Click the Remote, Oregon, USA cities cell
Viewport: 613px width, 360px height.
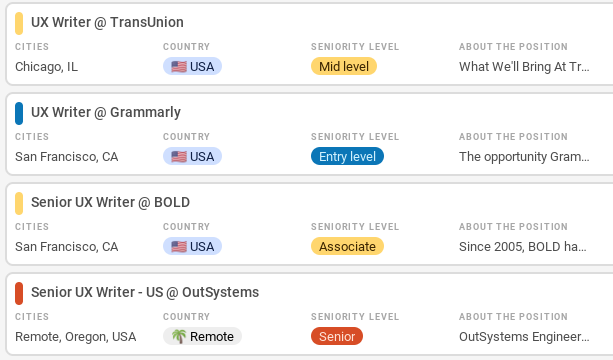click(75, 337)
